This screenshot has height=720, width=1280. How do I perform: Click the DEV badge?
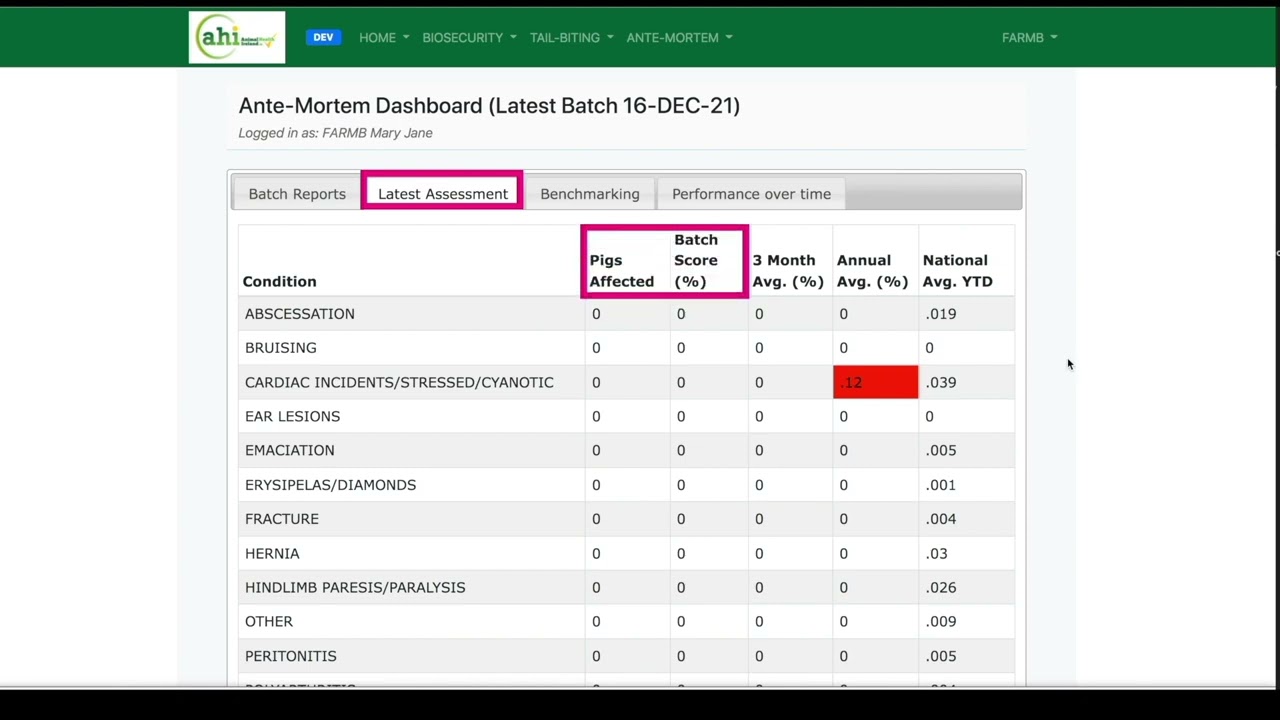323,37
